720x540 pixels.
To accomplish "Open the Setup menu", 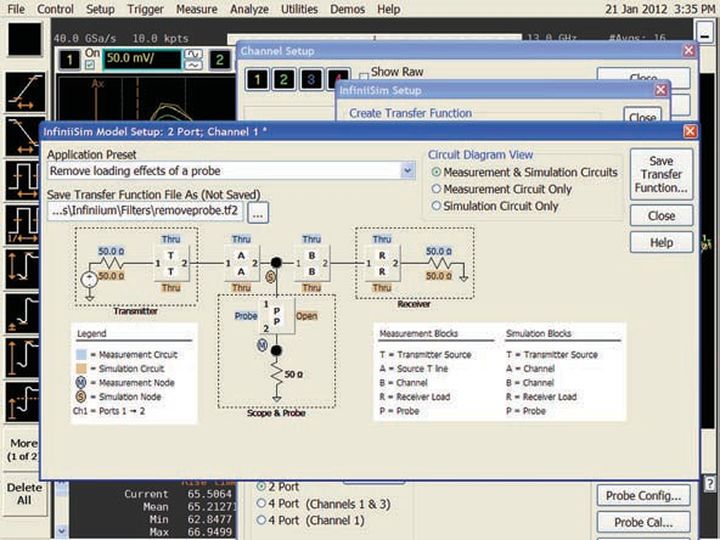I will point(100,9).
